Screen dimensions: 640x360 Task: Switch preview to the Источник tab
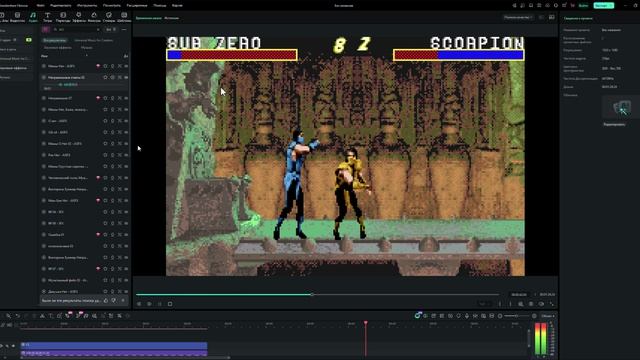click(171, 18)
